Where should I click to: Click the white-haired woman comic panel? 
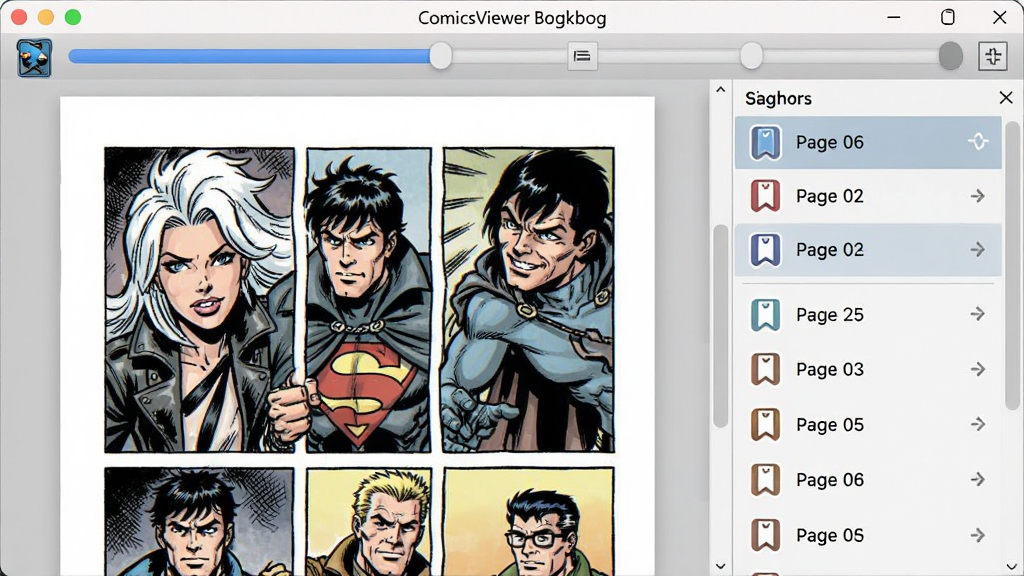point(200,300)
